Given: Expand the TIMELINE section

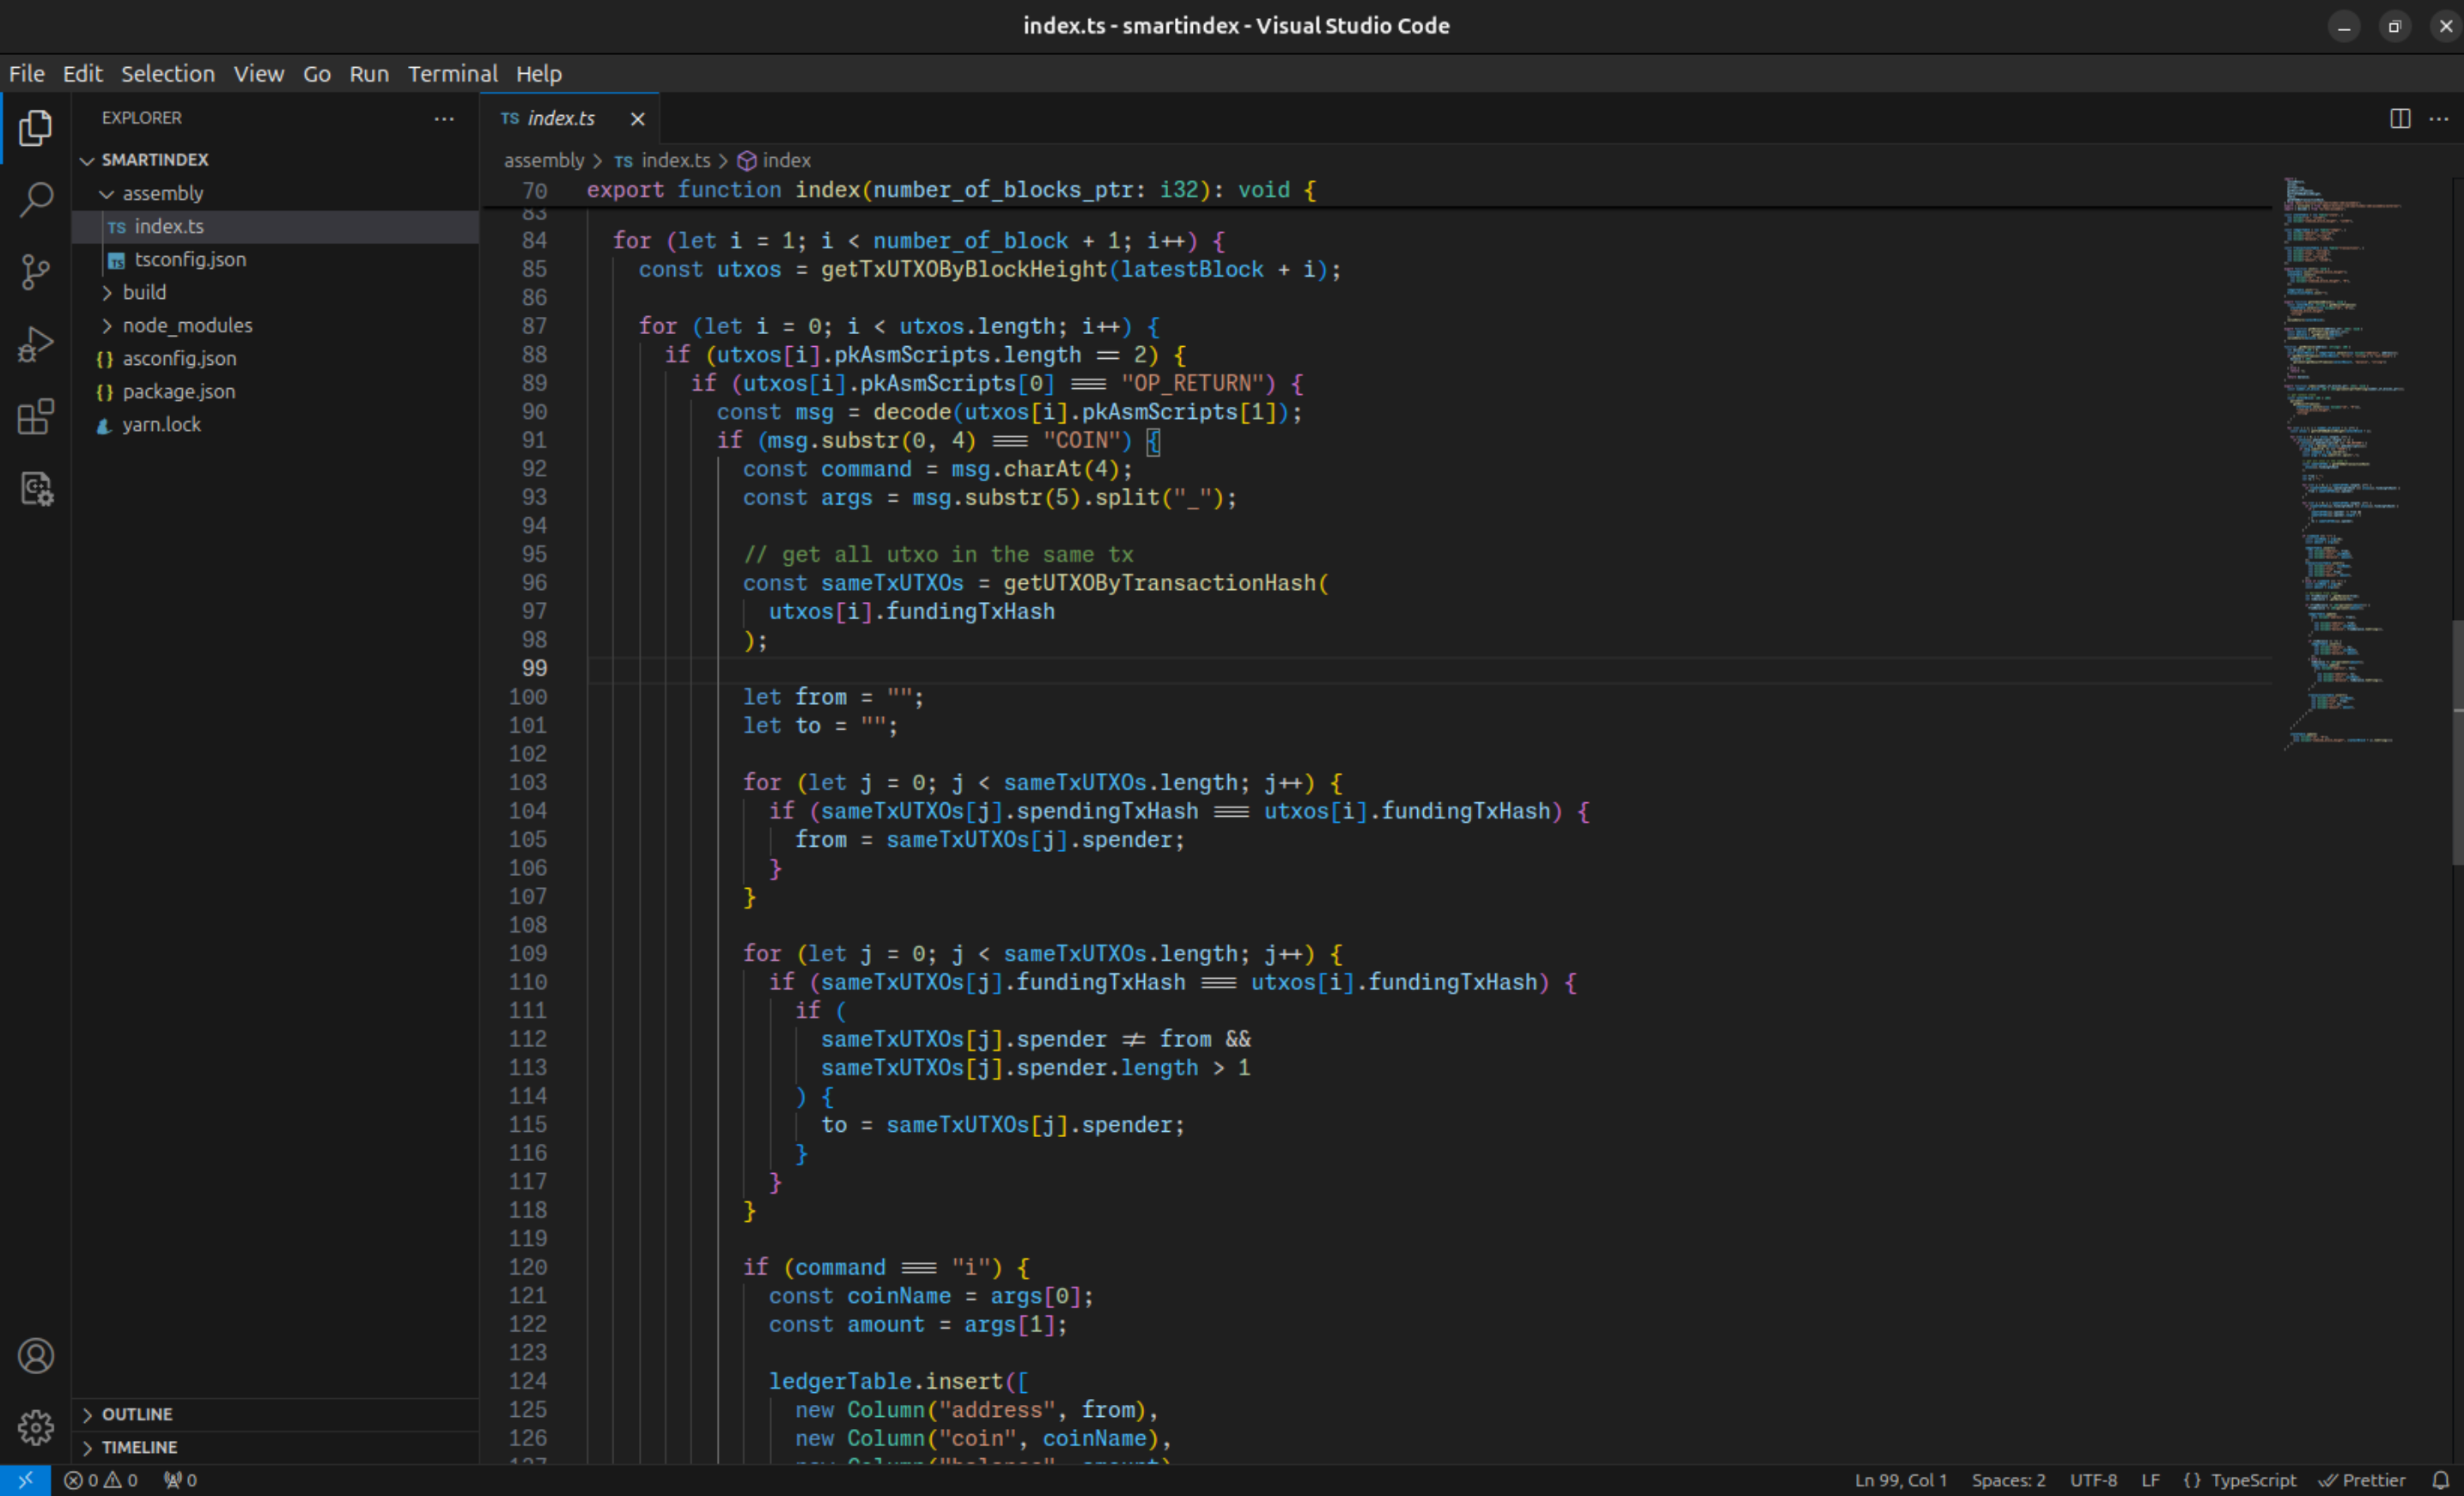Looking at the screenshot, I should point(139,1447).
